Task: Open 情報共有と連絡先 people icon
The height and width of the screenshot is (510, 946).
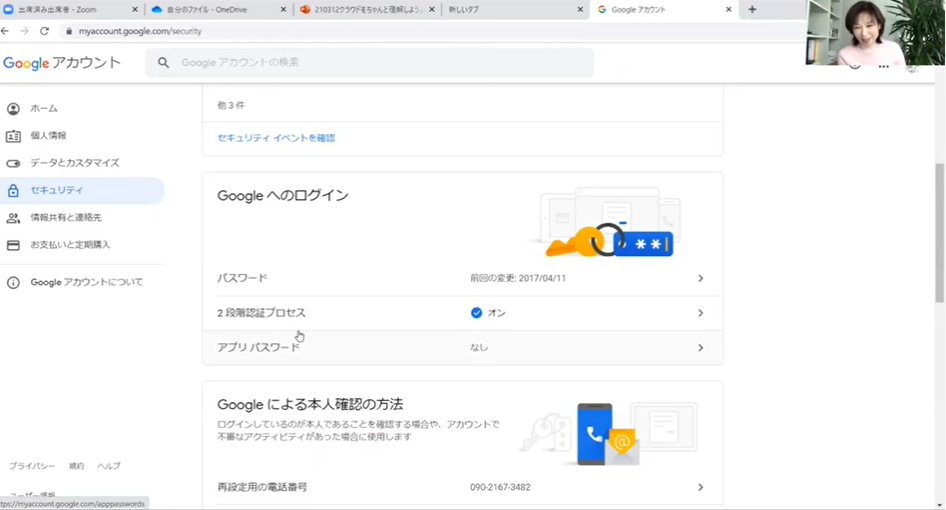Action: [x=13, y=217]
